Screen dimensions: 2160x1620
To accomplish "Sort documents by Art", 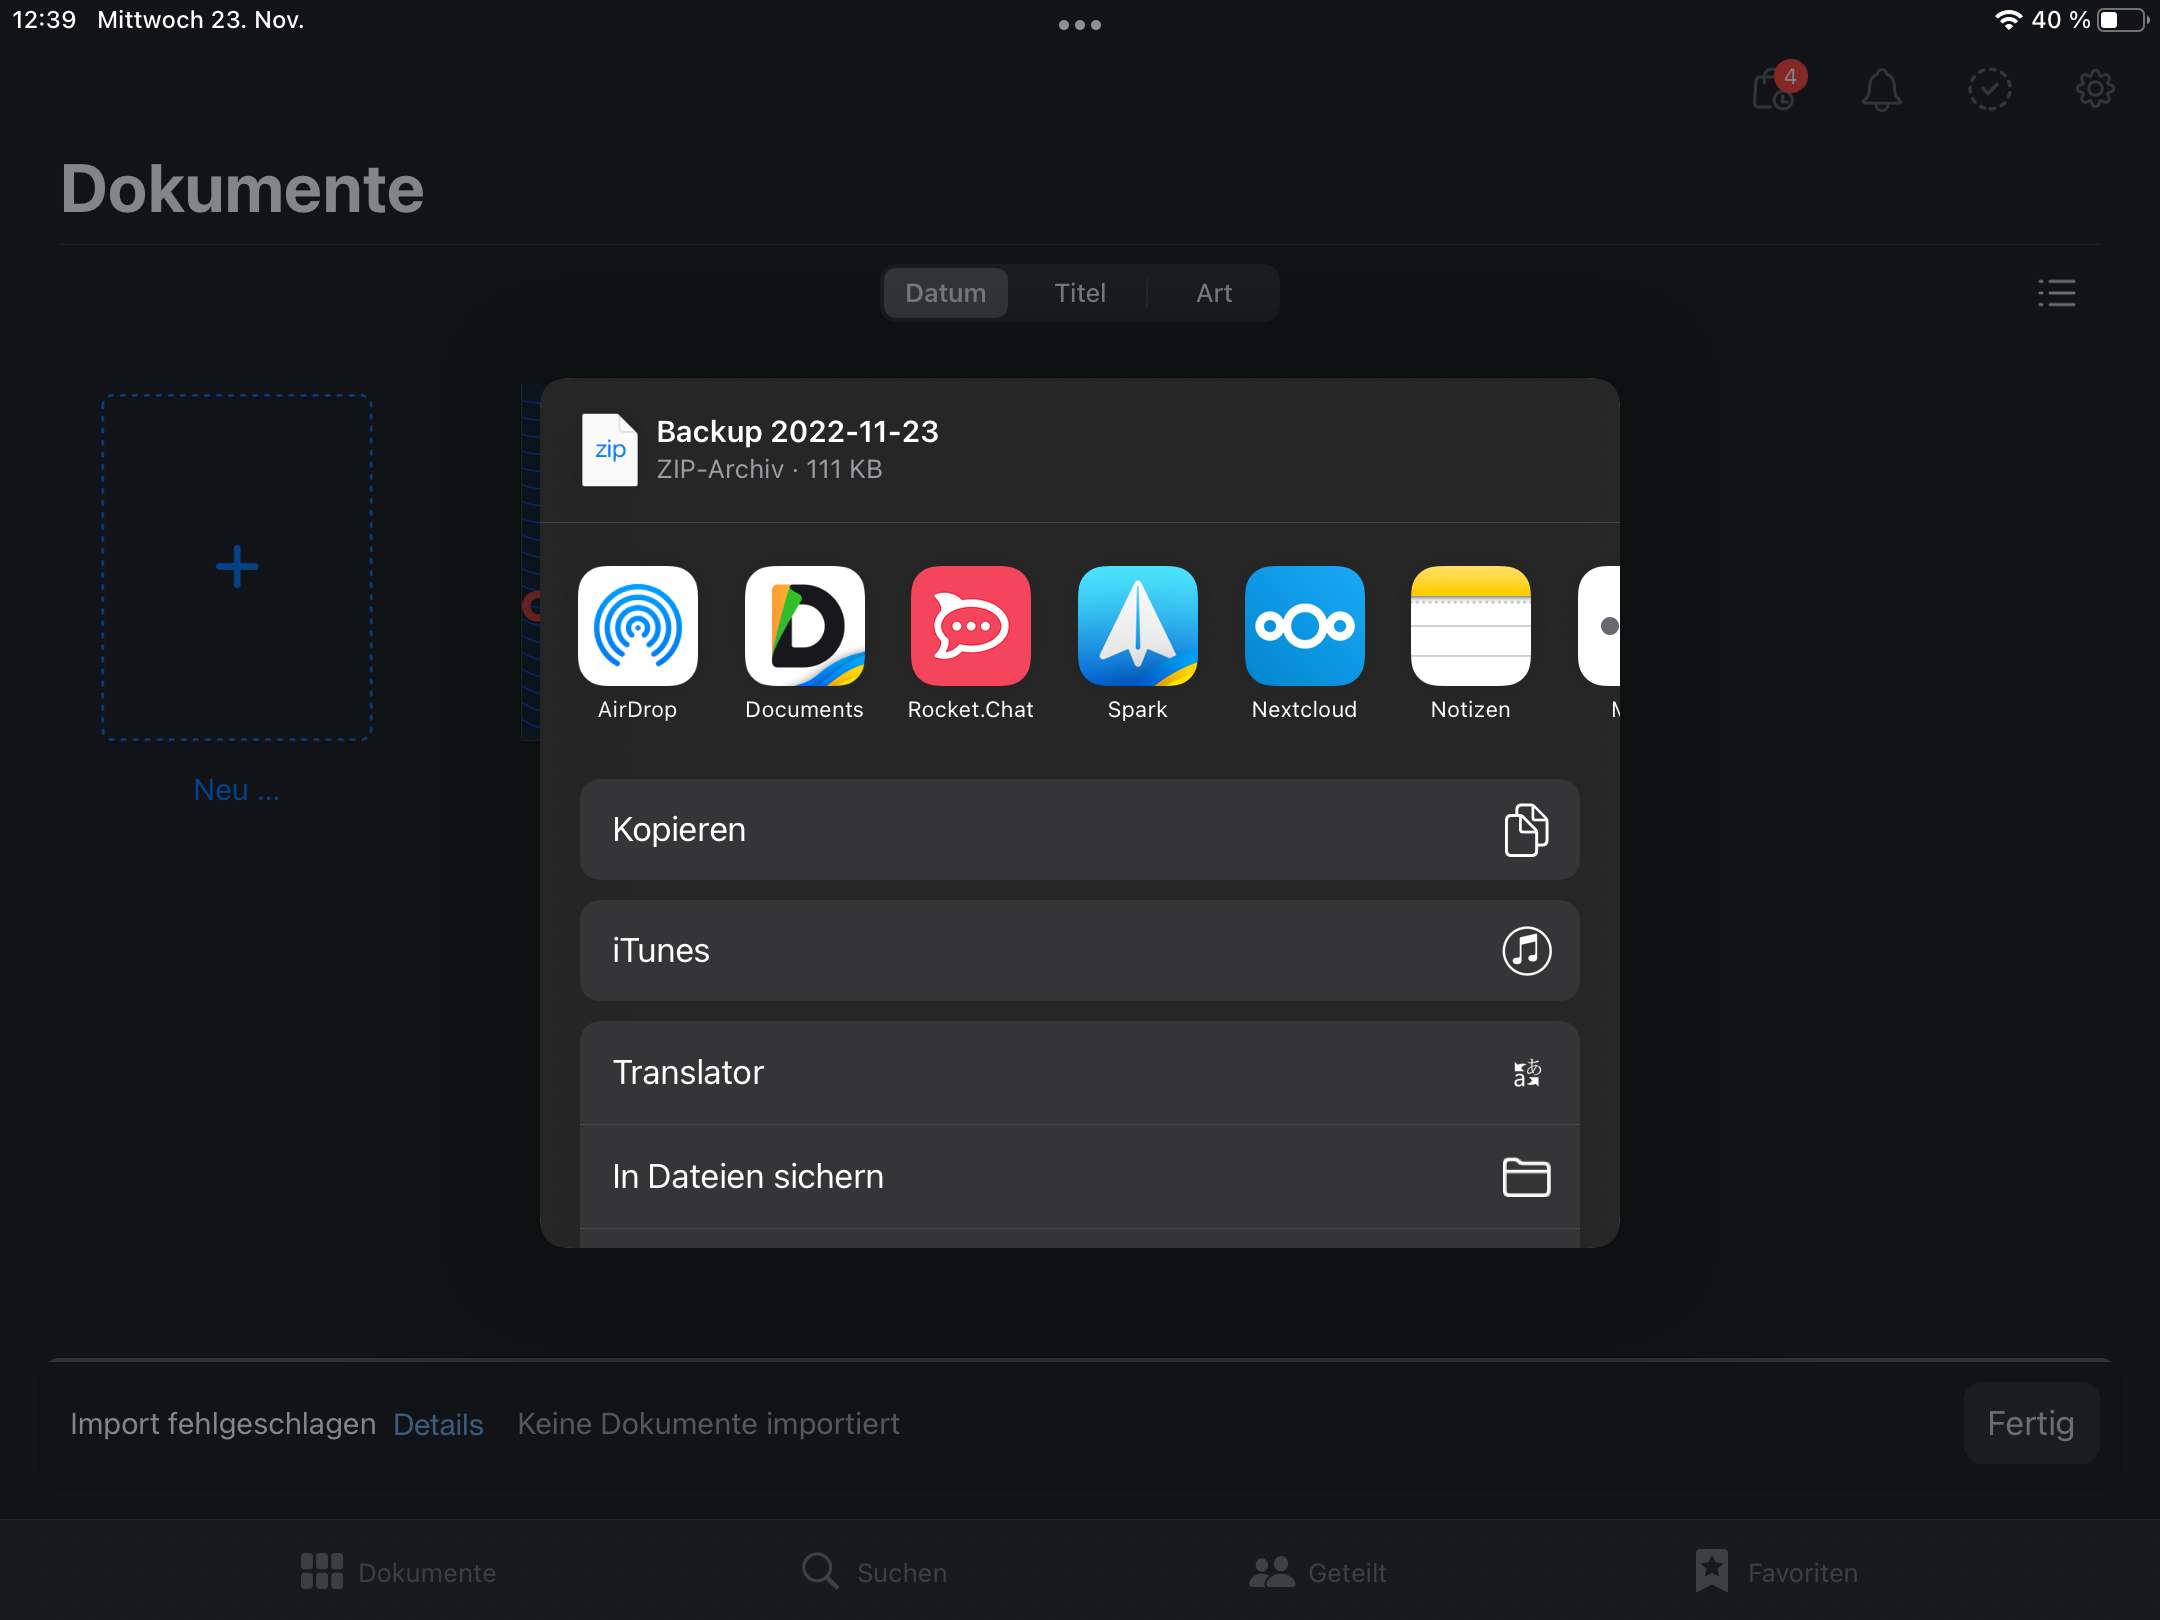I will [1214, 293].
